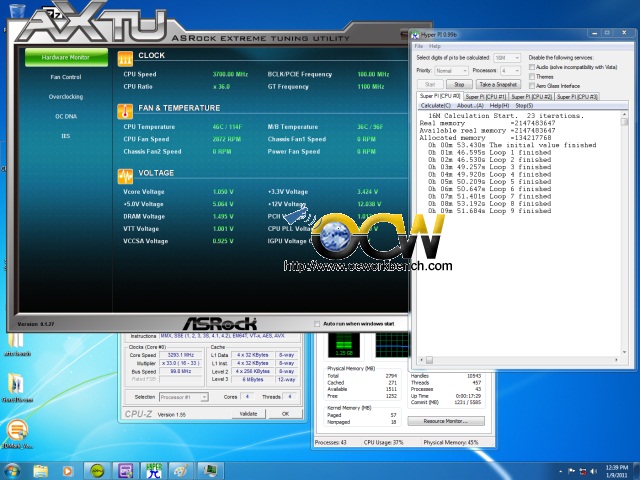Click the Fan & Temperature thermometer icon
This screenshot has height=480, width=640.
point(125,111)
